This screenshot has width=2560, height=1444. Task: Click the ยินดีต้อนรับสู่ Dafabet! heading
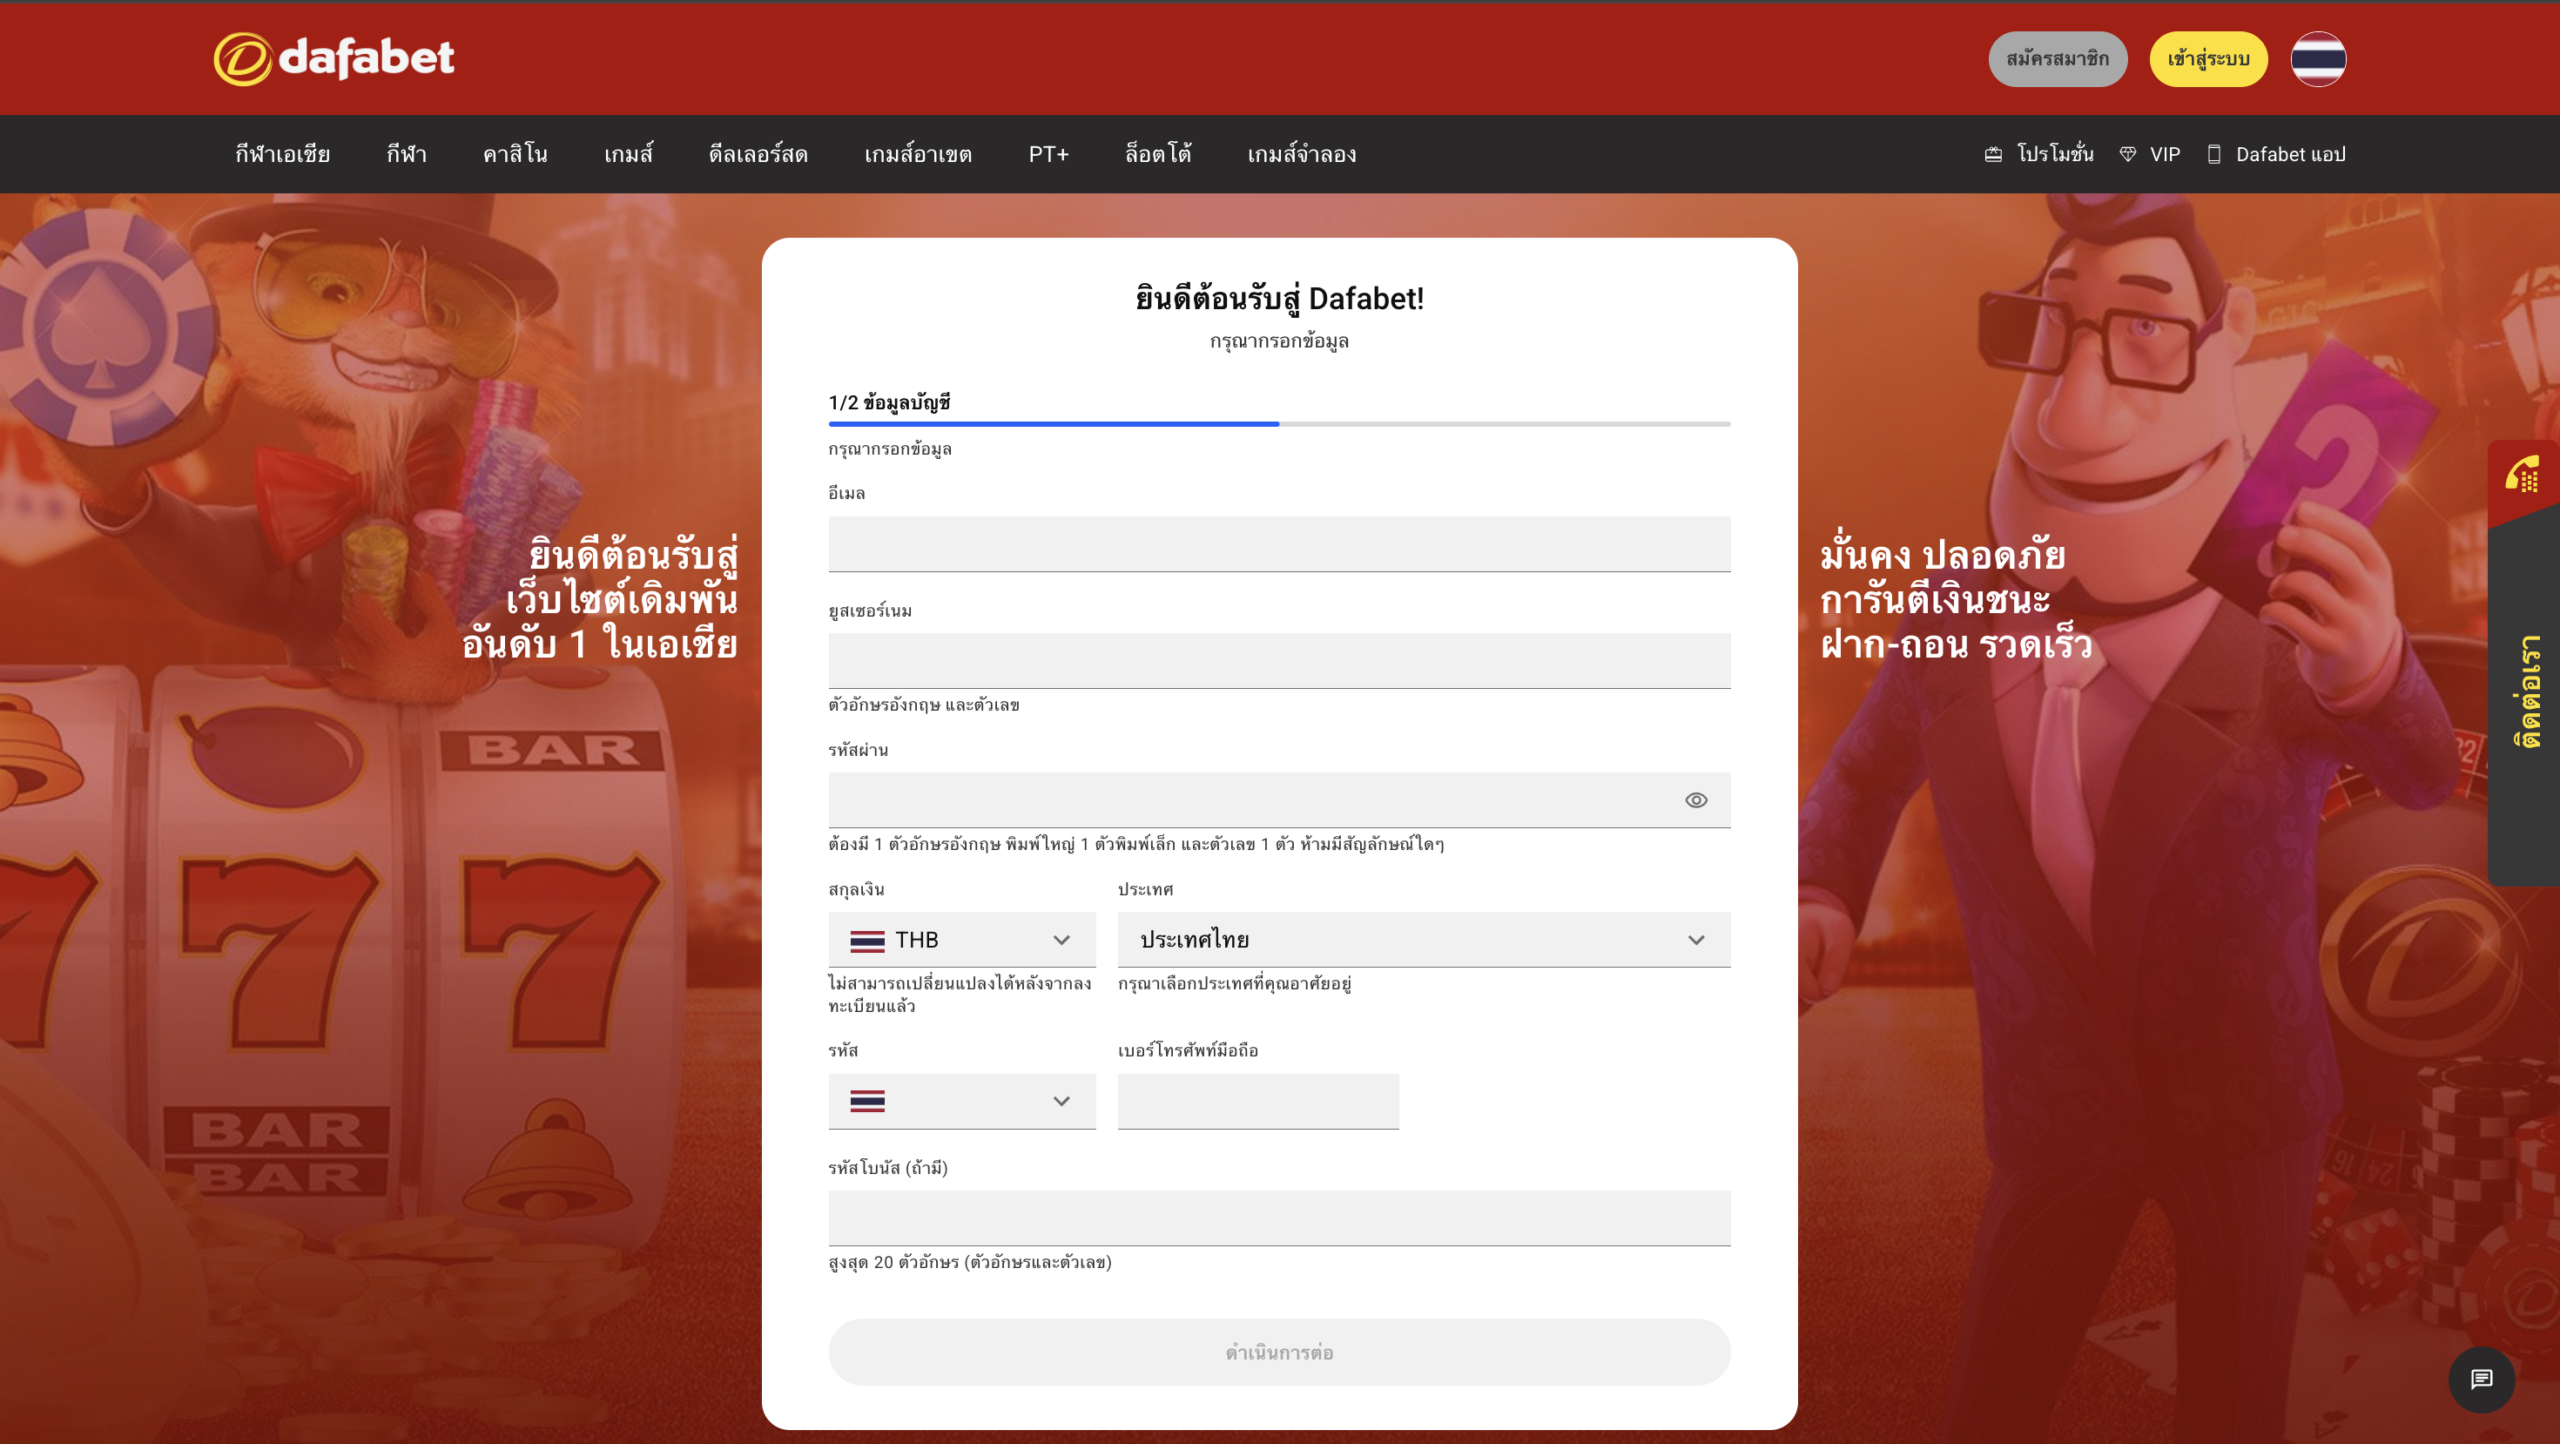(x=1279, y=298)
